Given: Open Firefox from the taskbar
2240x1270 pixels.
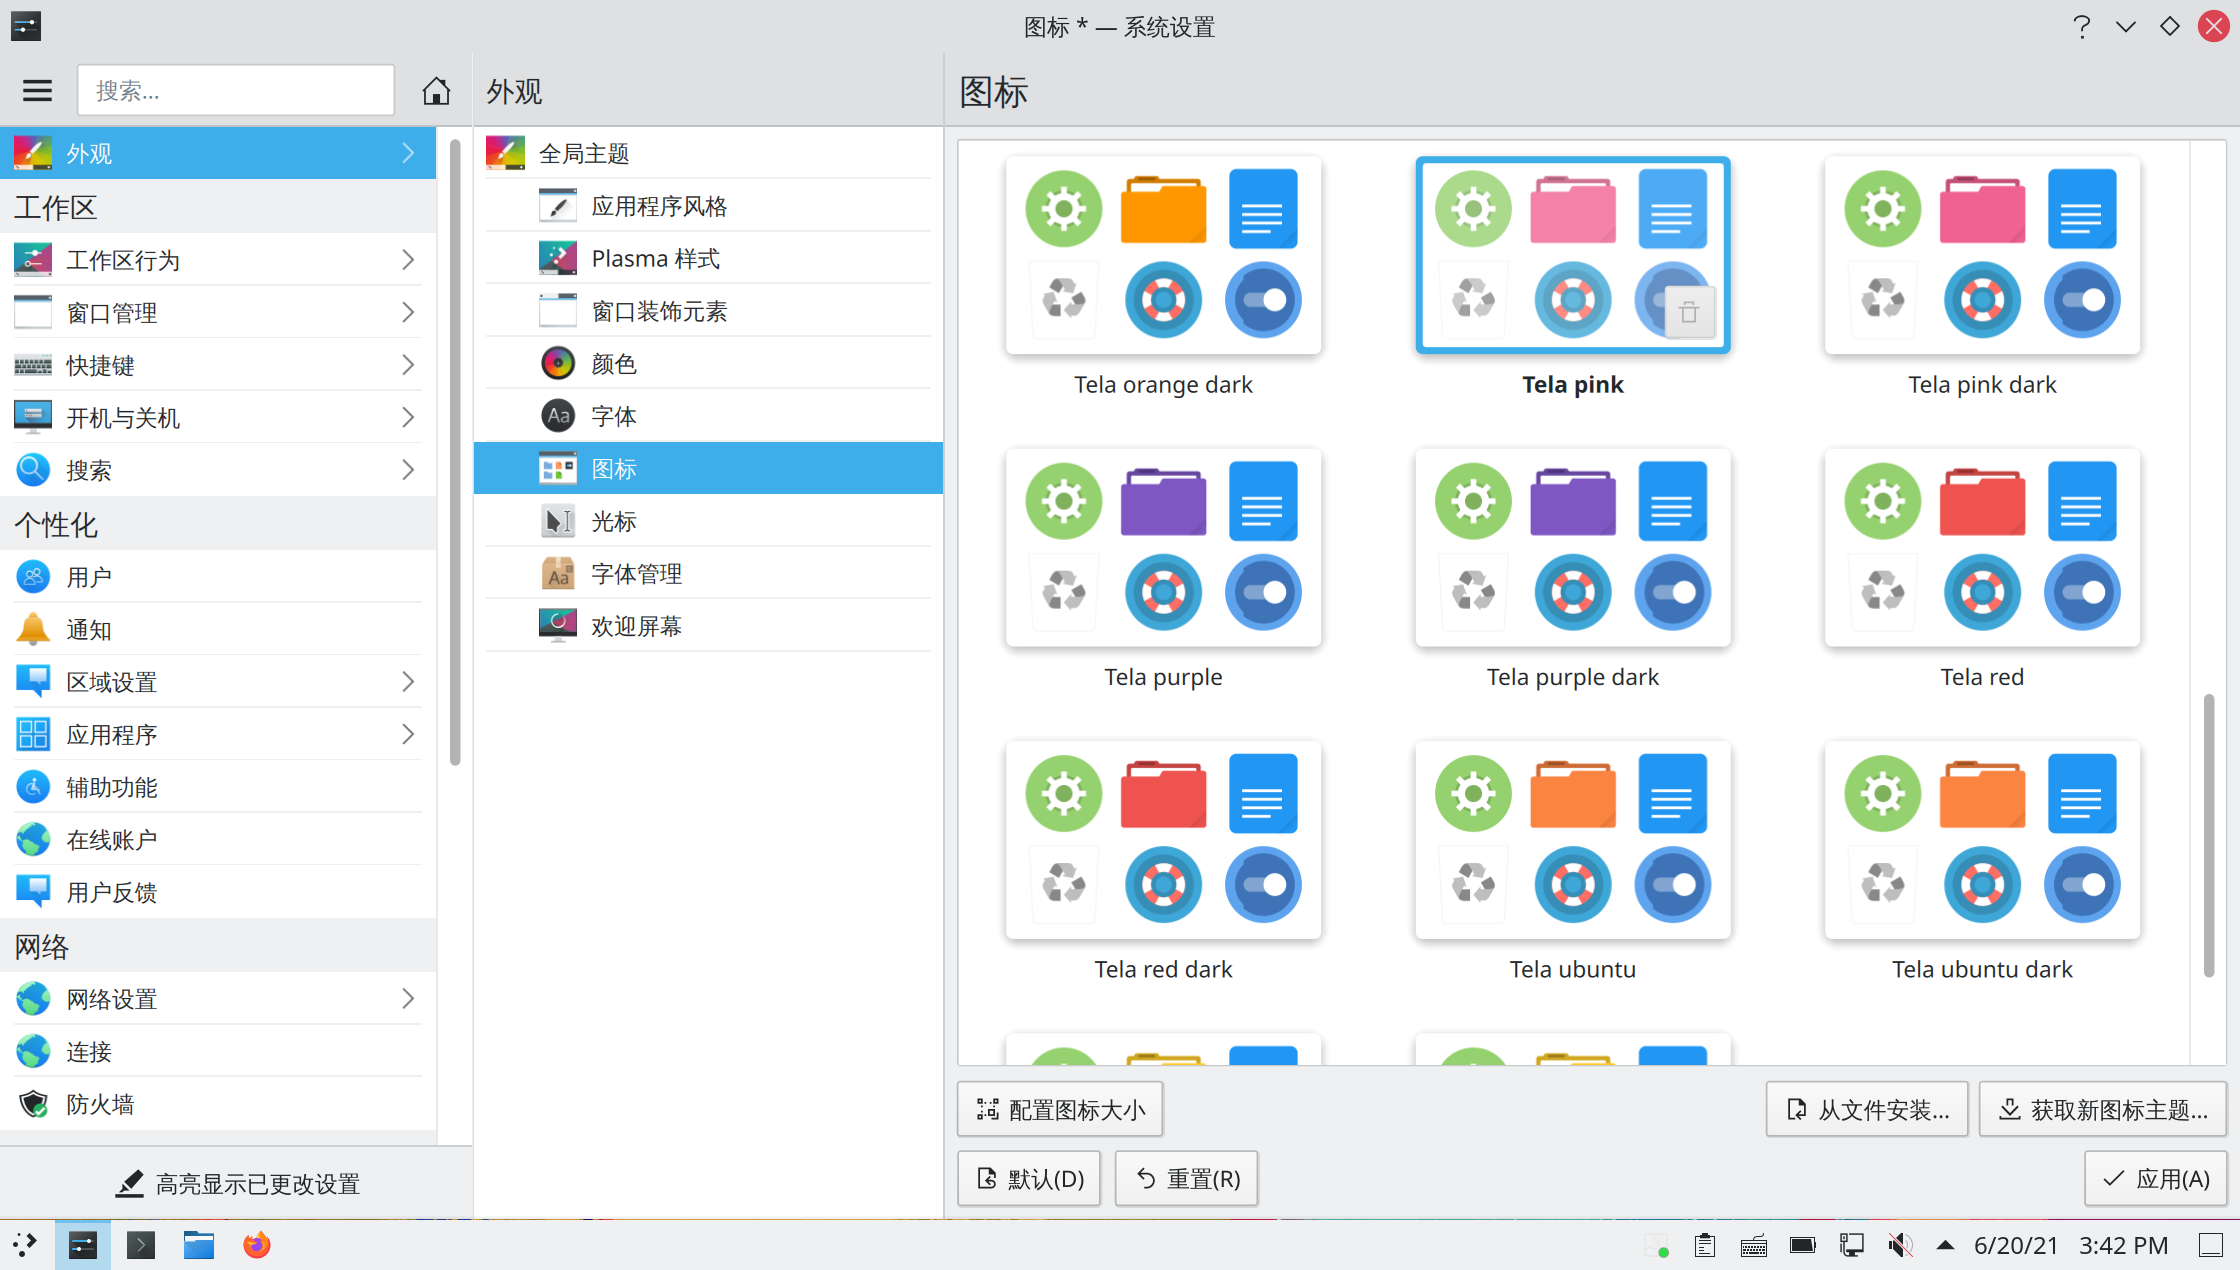Looking at the screenshot, I should 256,1245.
